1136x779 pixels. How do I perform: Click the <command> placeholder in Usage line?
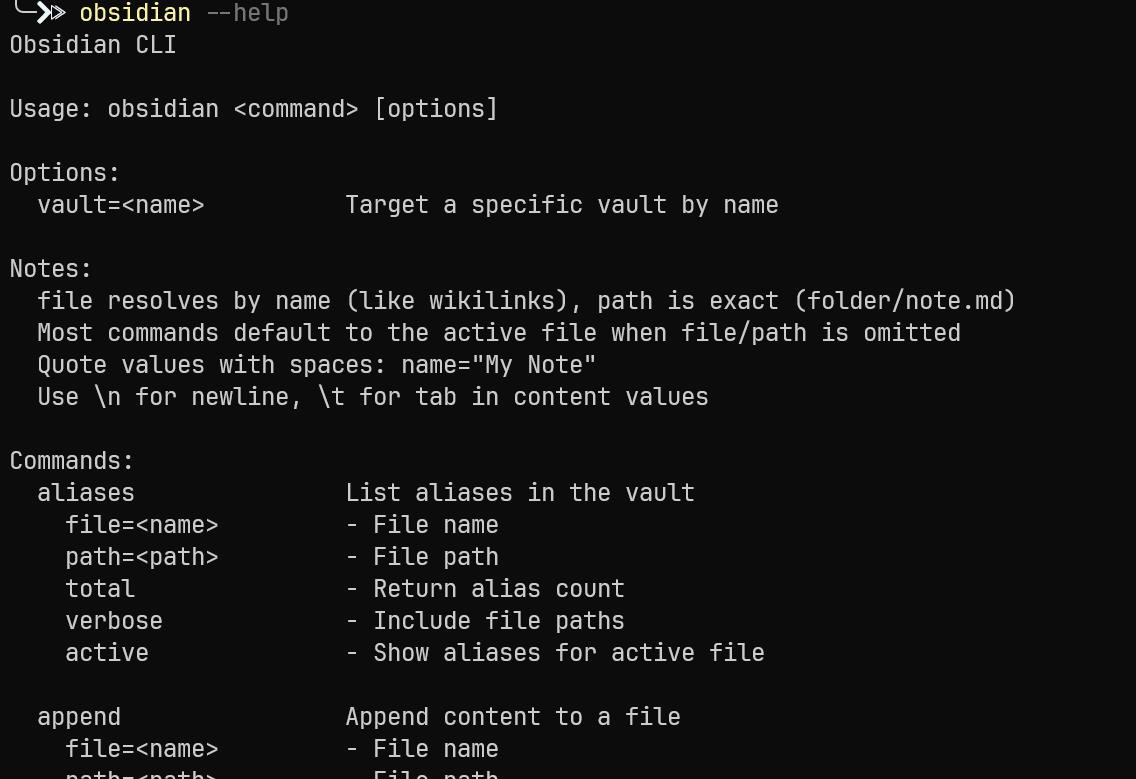[x=296, y=109]
